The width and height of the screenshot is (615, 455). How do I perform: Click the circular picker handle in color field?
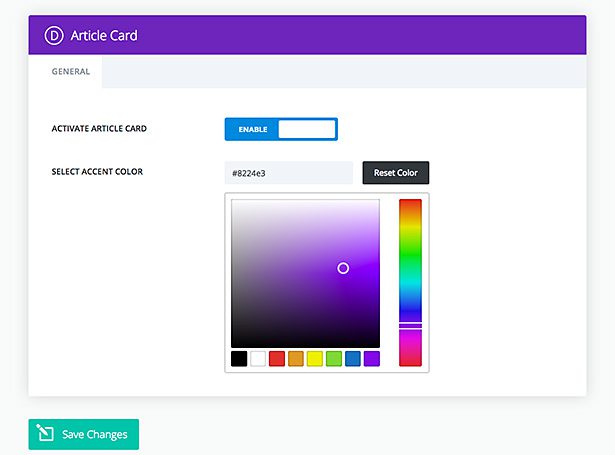(343, 268)
